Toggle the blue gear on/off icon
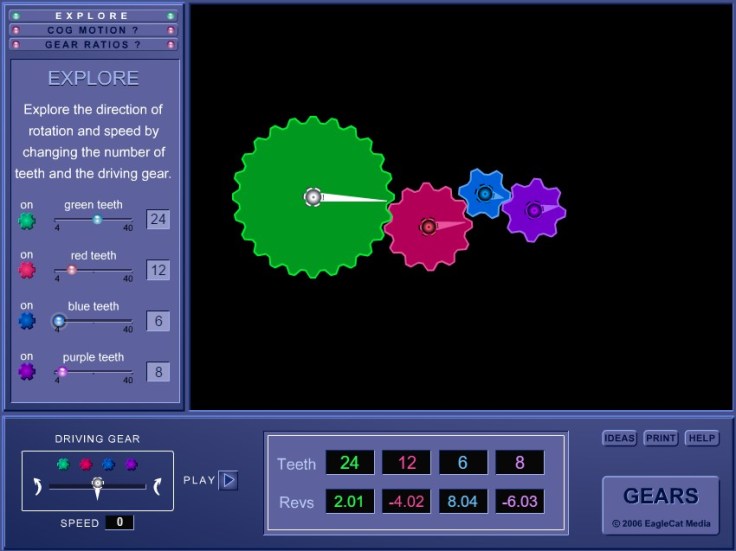 click(x=27, y=321)
